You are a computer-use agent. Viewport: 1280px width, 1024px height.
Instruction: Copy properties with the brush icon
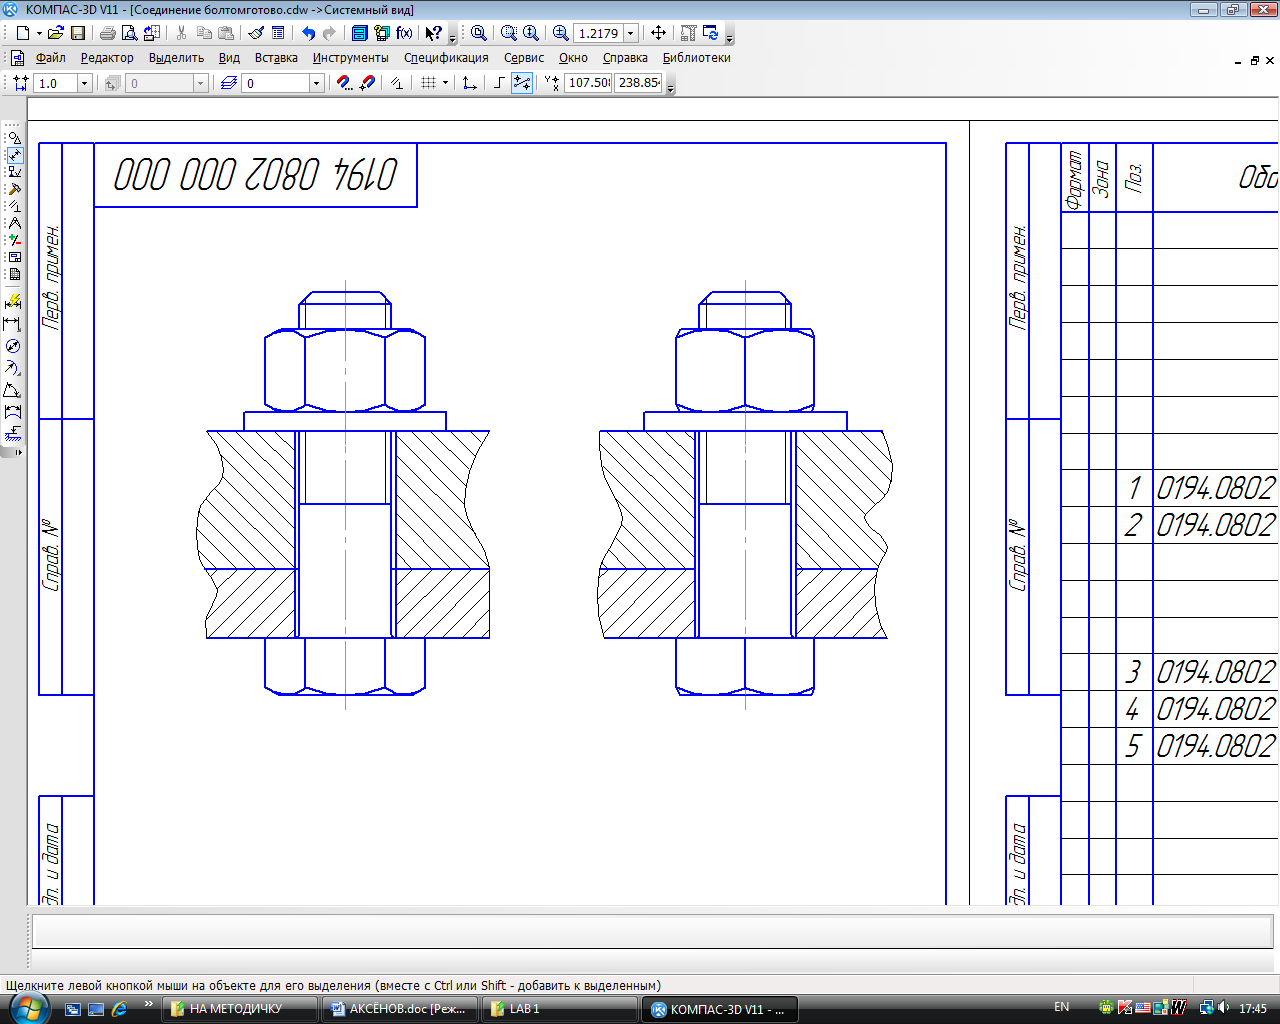point(256,33)
